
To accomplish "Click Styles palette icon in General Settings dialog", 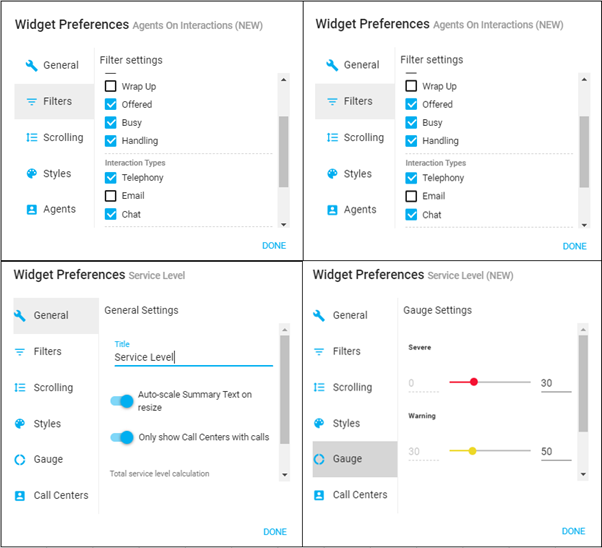I will click(20, 424).
